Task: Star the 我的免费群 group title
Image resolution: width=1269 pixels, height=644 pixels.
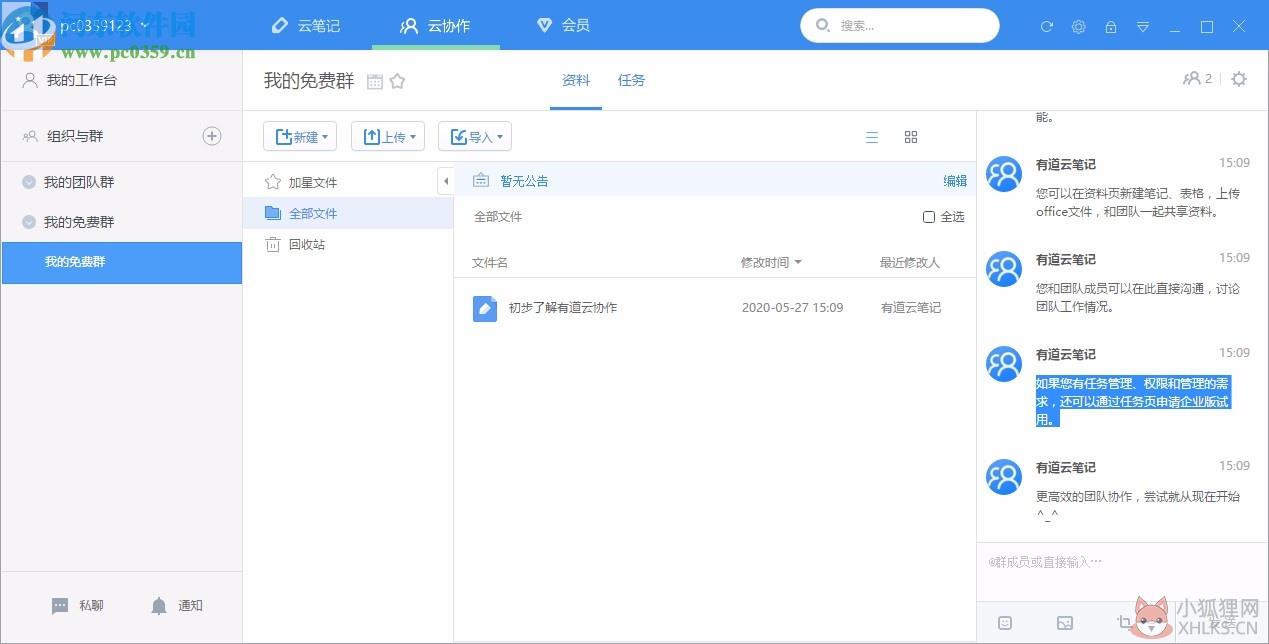Action: coord(397,82)
